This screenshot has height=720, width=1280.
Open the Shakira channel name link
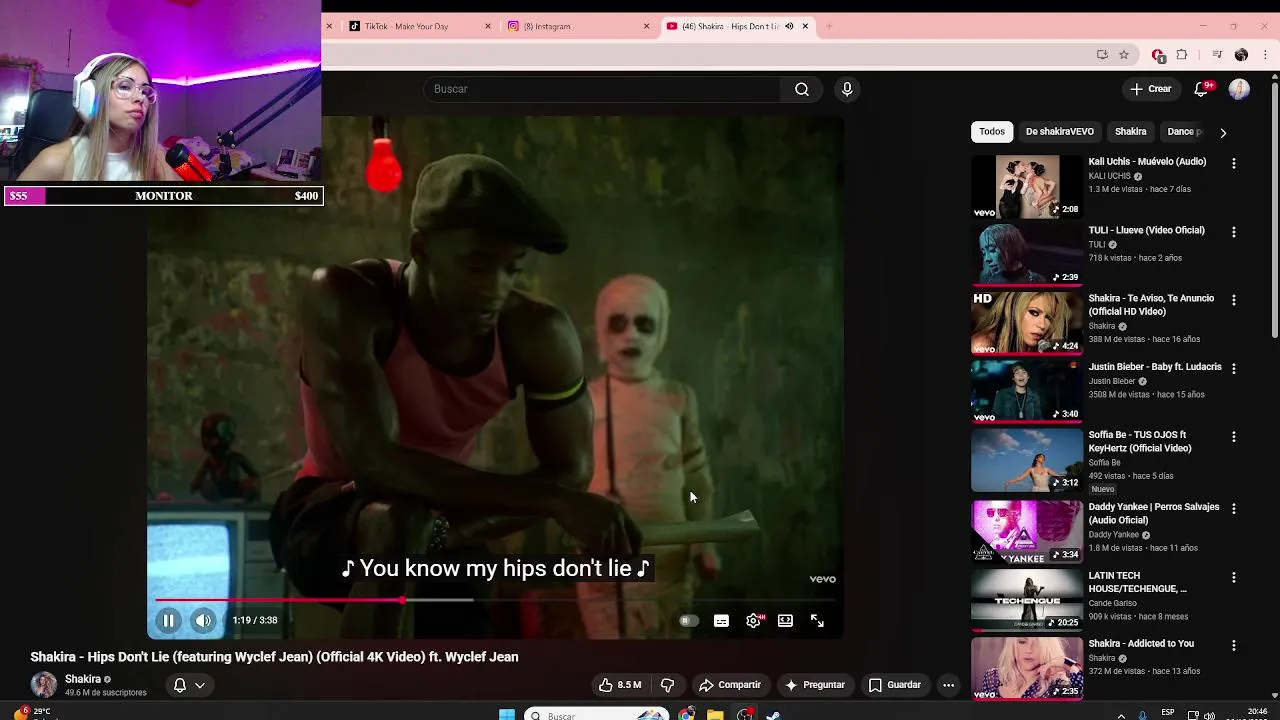click(82, 679)
